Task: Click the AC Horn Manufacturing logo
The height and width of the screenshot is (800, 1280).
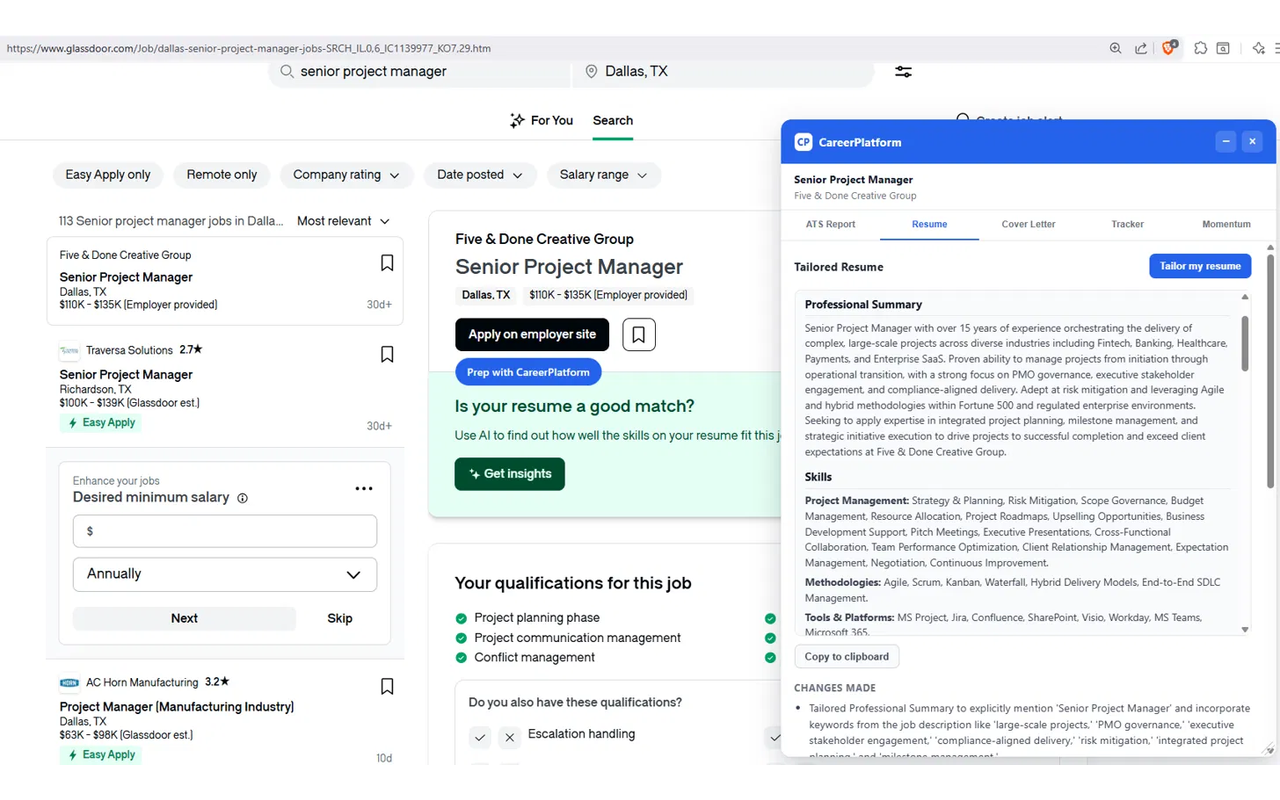Action: pyautogui.click(x=69, y=683)
